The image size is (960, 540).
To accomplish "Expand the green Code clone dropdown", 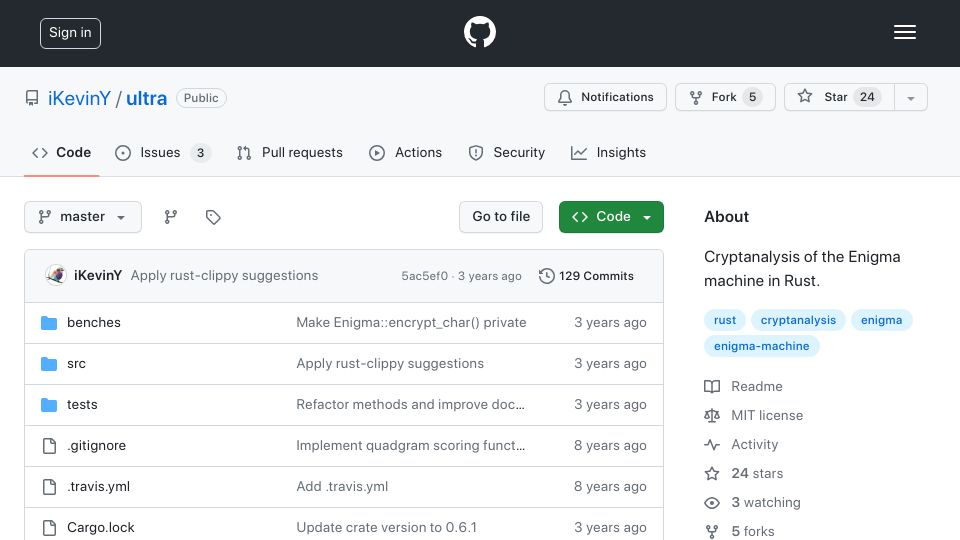I will click(611, 217).
